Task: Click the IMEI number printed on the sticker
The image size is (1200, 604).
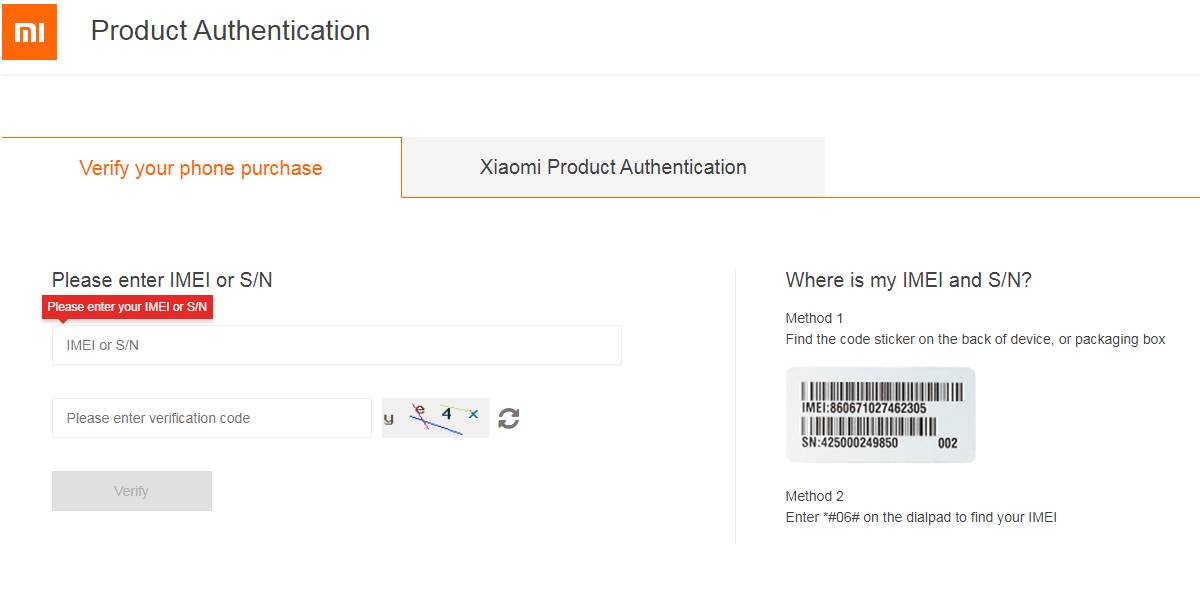Action: point(864,408)
